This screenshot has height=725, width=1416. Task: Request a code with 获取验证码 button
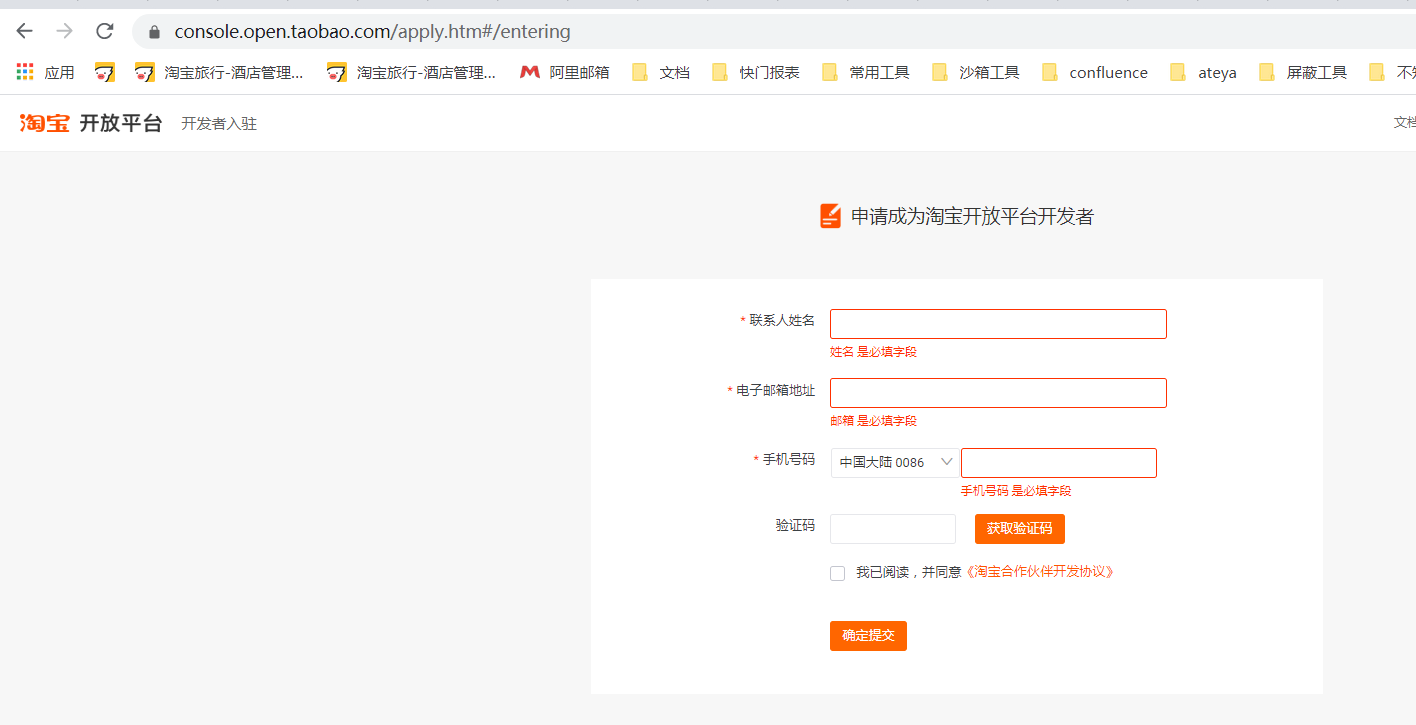point(1020,529)
